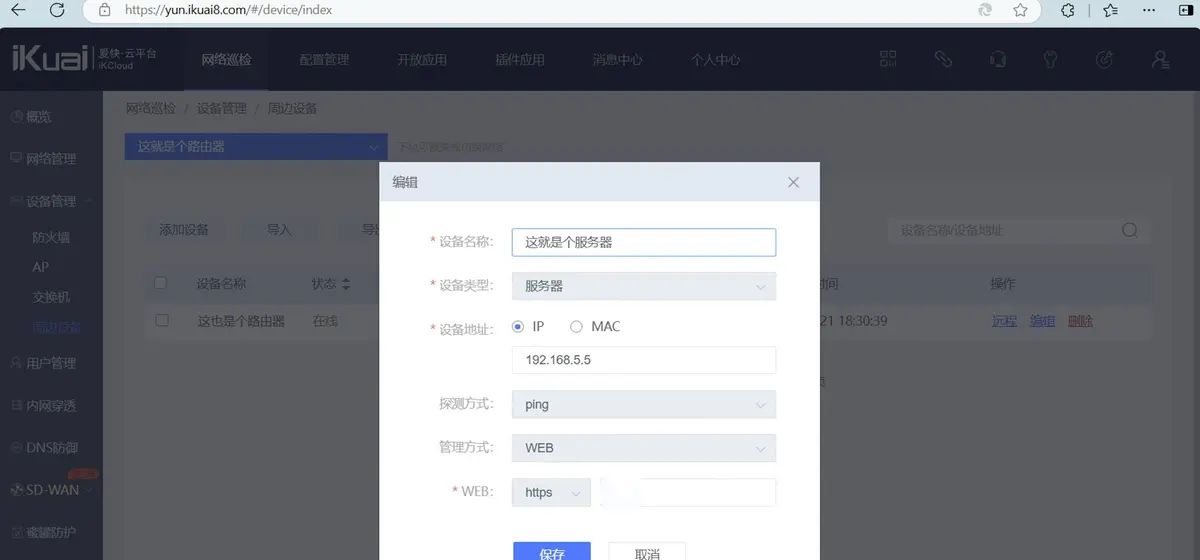
Task: Switch to 开放应用 top tab
Action: tap(422, 59)
